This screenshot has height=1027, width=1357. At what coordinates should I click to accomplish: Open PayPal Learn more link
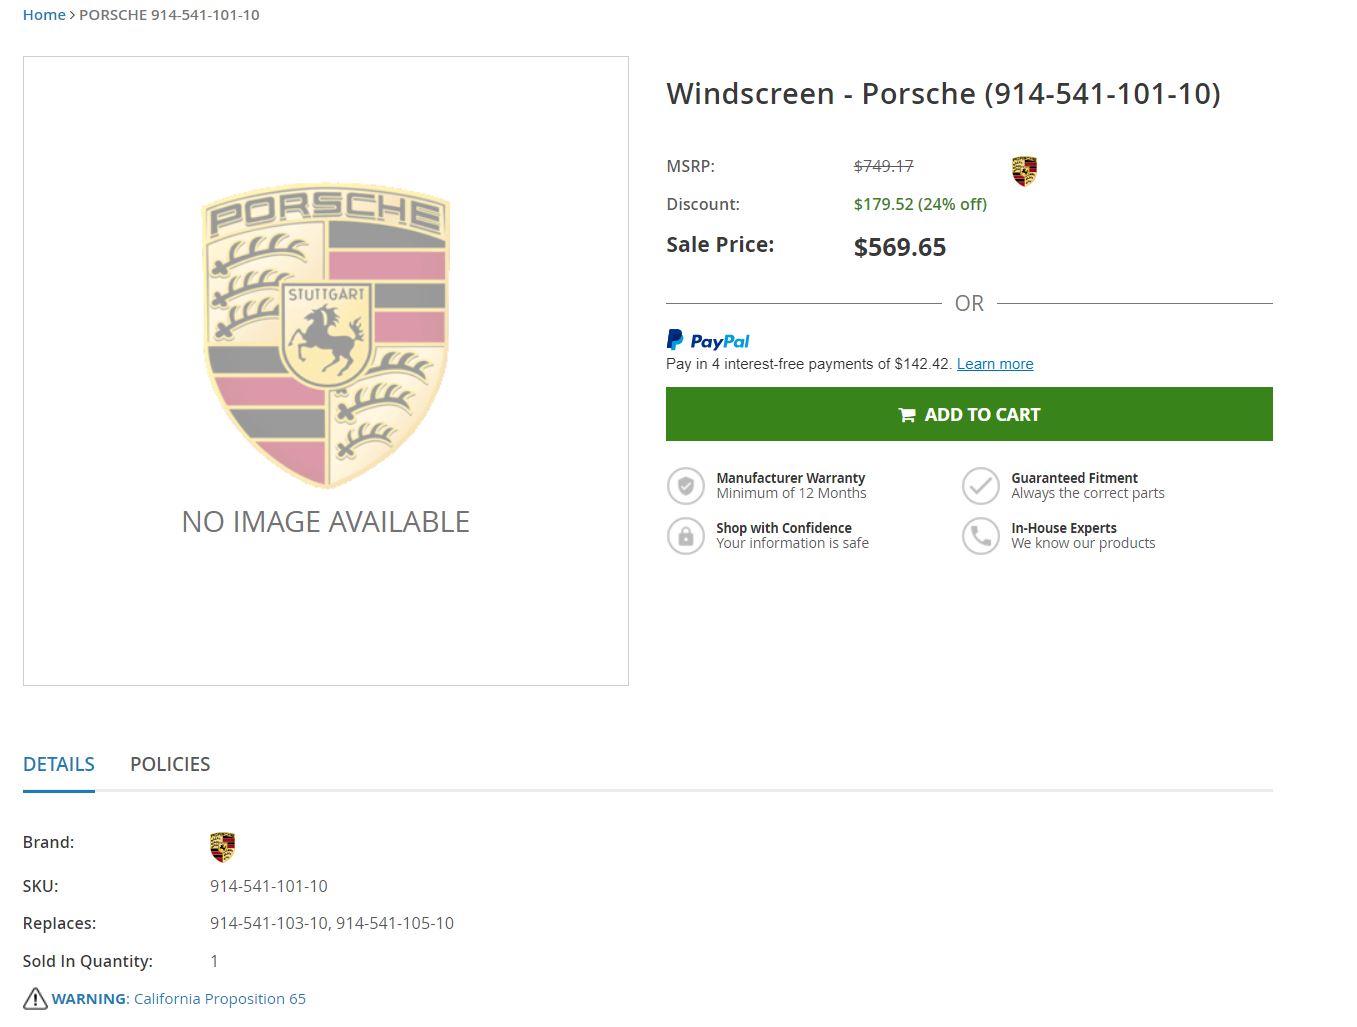click(995, 364)
